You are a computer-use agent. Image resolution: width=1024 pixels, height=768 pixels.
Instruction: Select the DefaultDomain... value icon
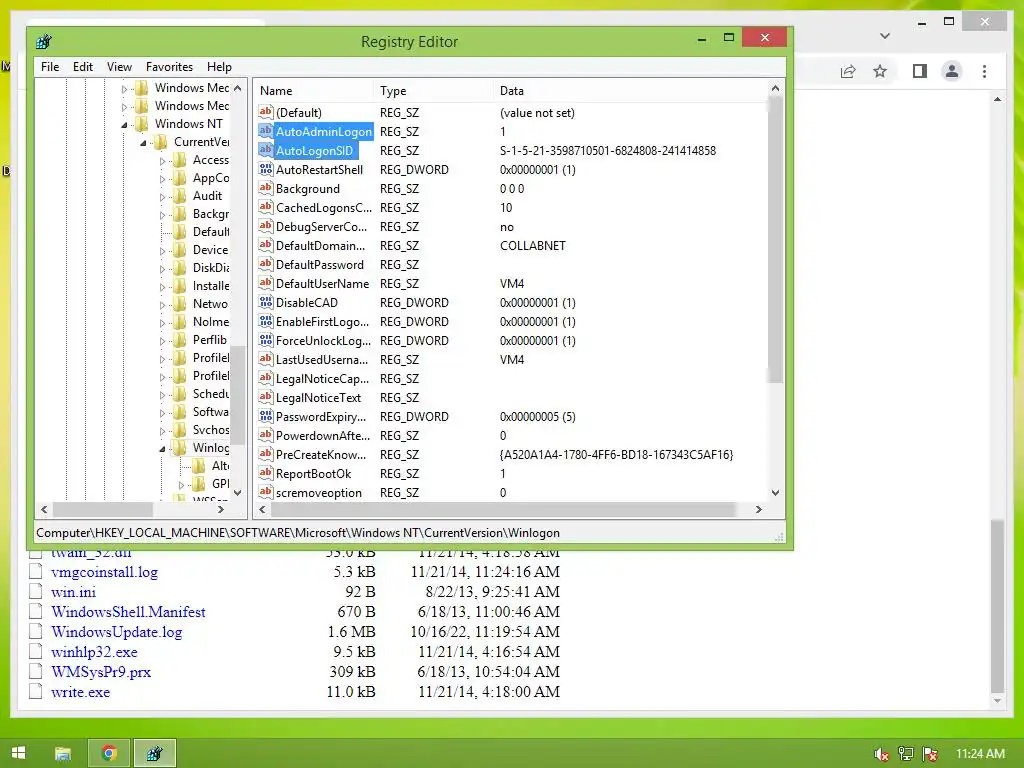tap(265, 245)
